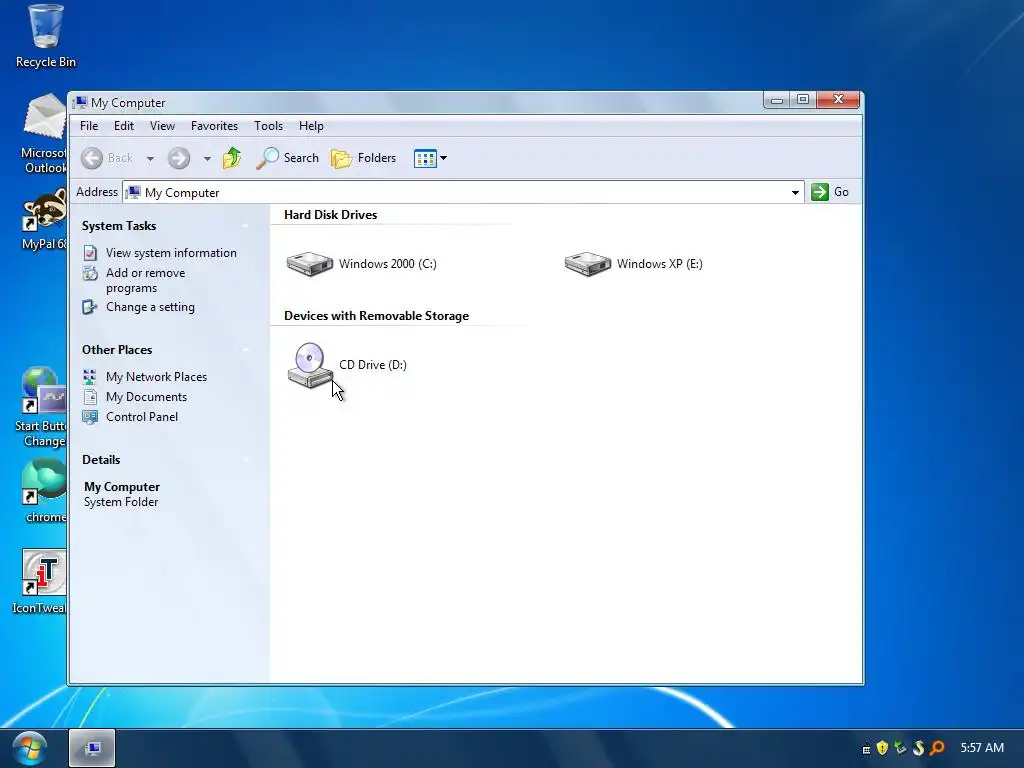Select the MyPal 68 raccoon desktop icon
1024x768 pixels.
[44, 219]
